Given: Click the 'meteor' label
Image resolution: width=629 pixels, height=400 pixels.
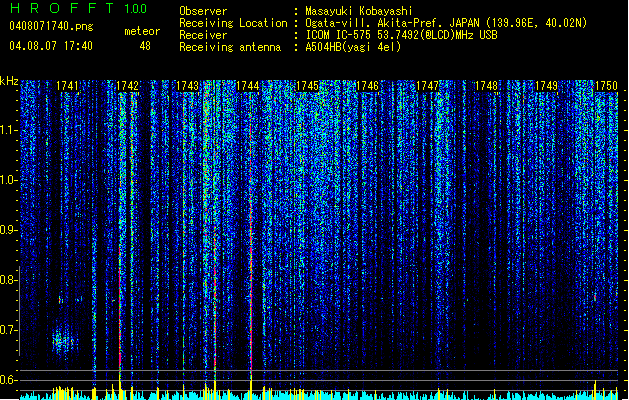Looking at the screenshot, I should click(142, 31).
